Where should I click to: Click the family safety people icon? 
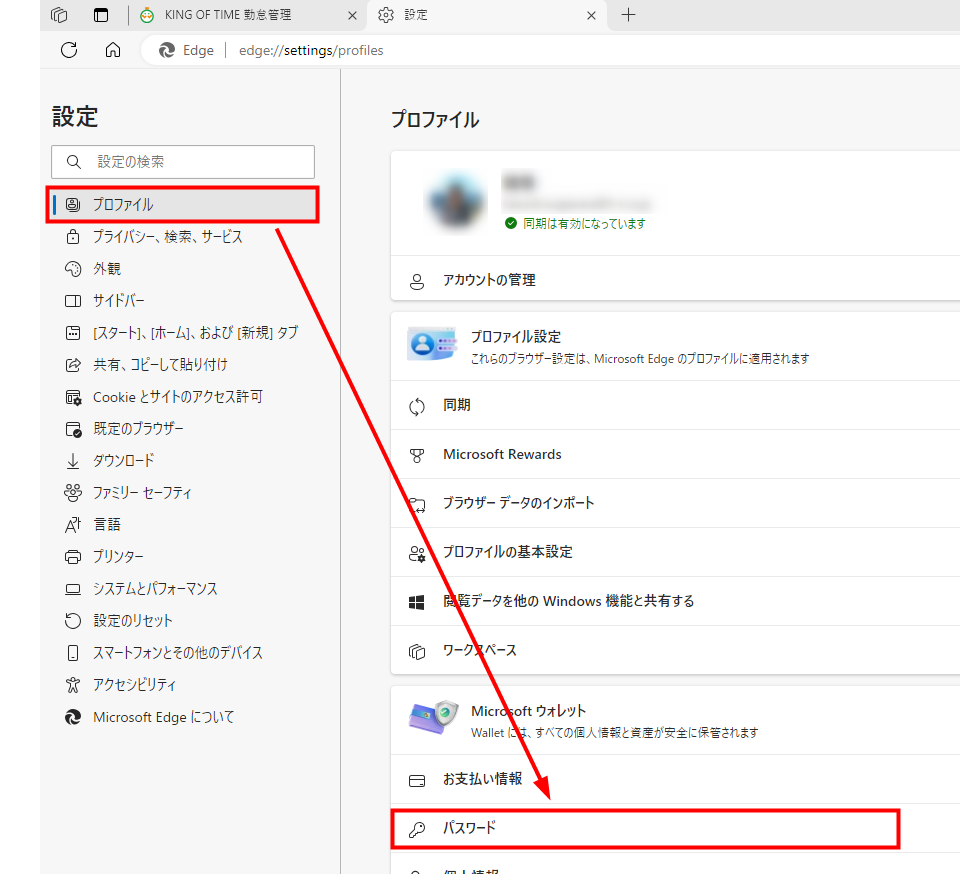click(x=73, y=492)
